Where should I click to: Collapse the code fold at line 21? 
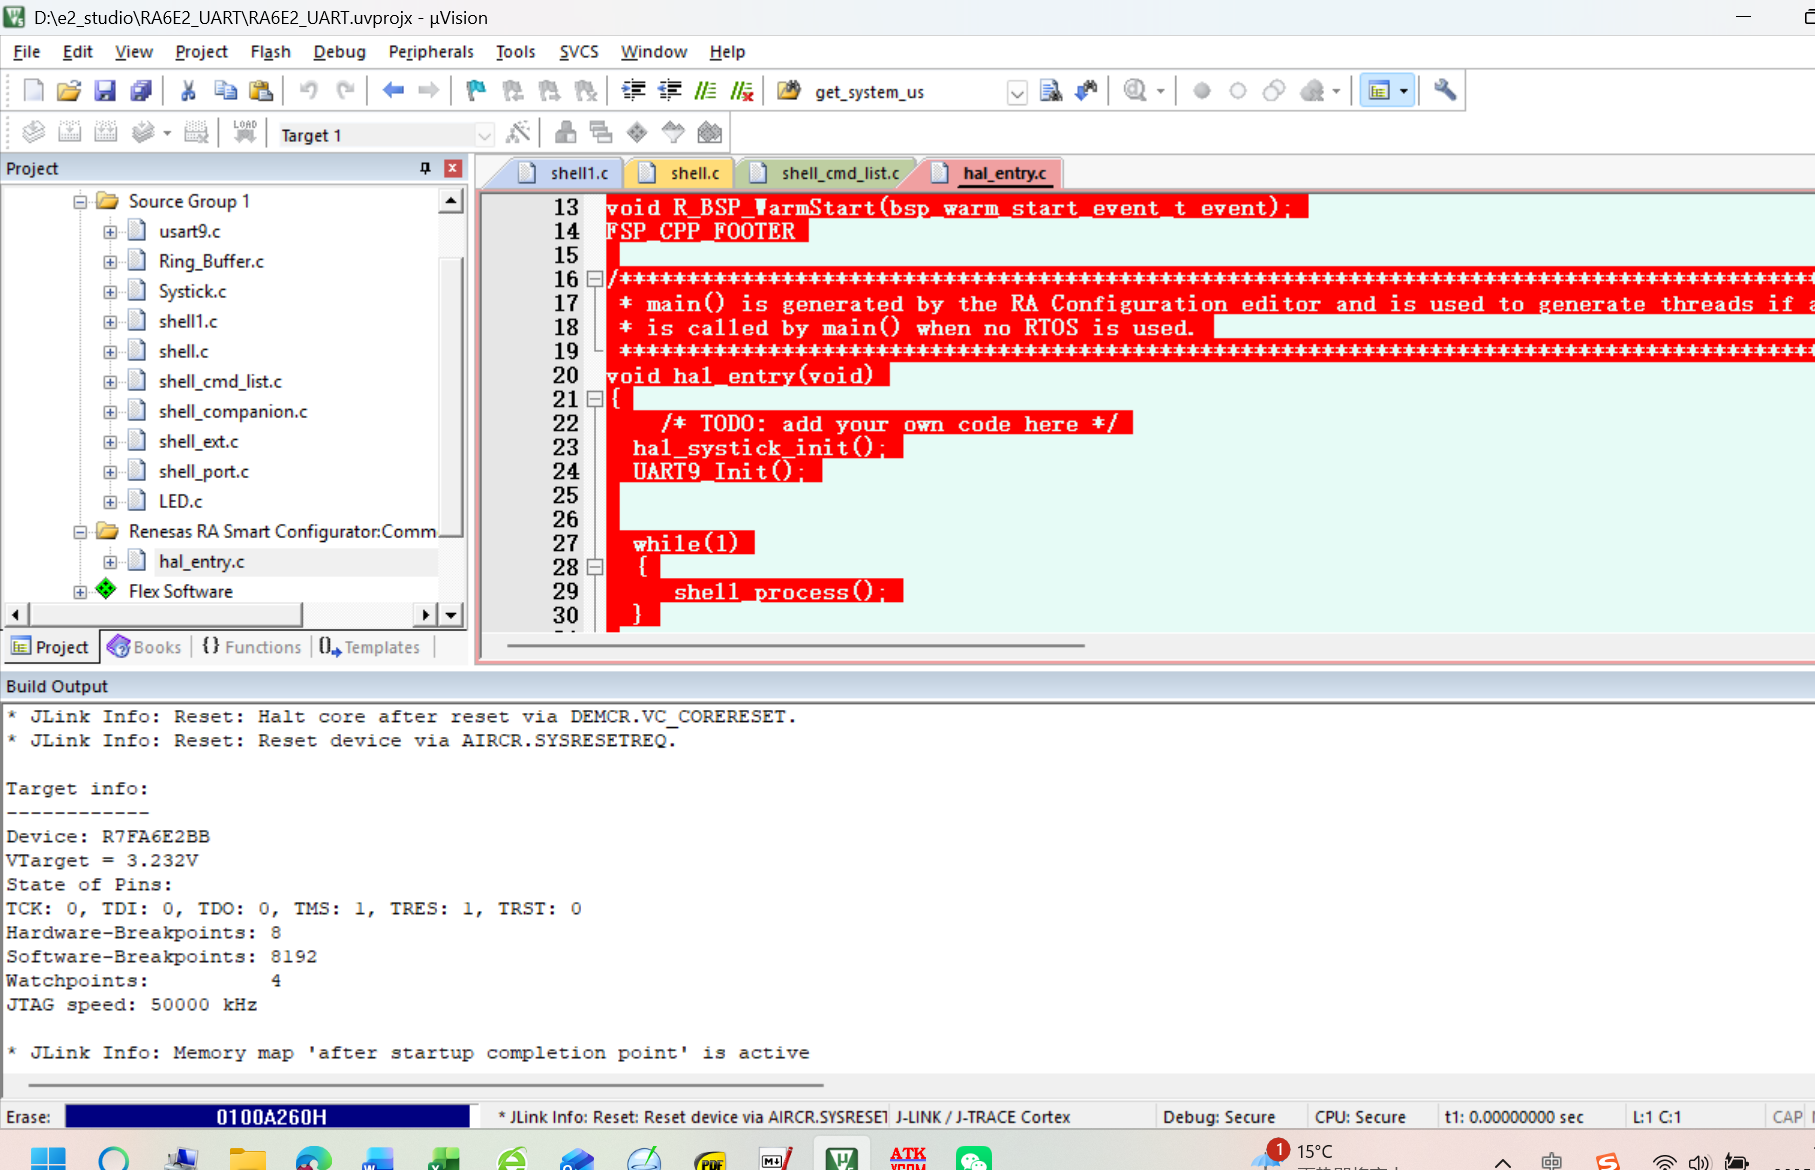click(x=594, y=399)
